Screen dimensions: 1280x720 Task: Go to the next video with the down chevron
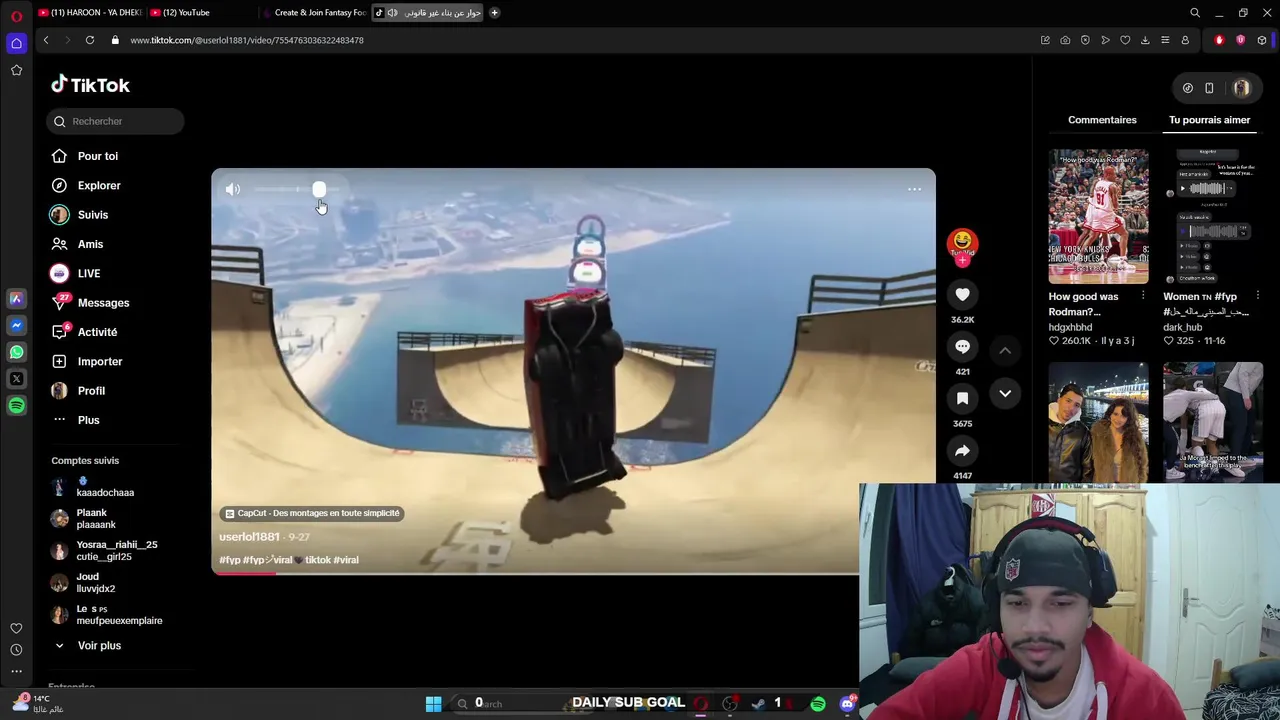tap(1005, 394)
